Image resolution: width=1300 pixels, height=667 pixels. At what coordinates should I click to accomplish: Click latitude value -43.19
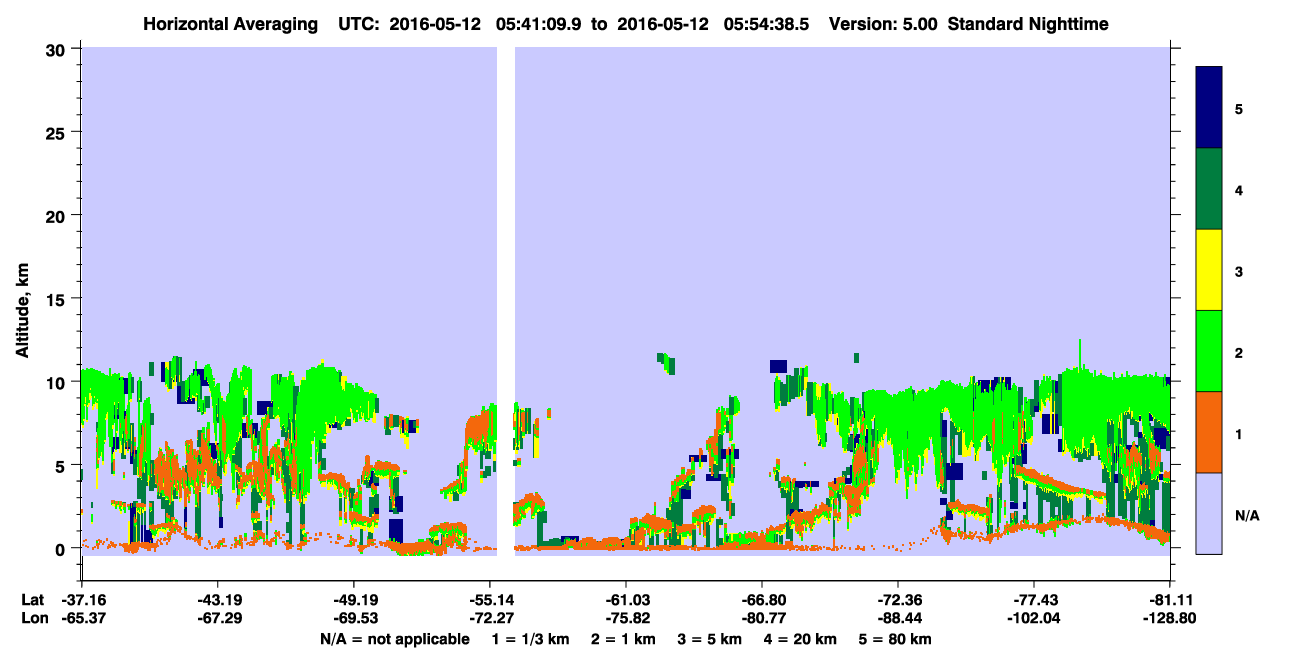coord(217,600)
